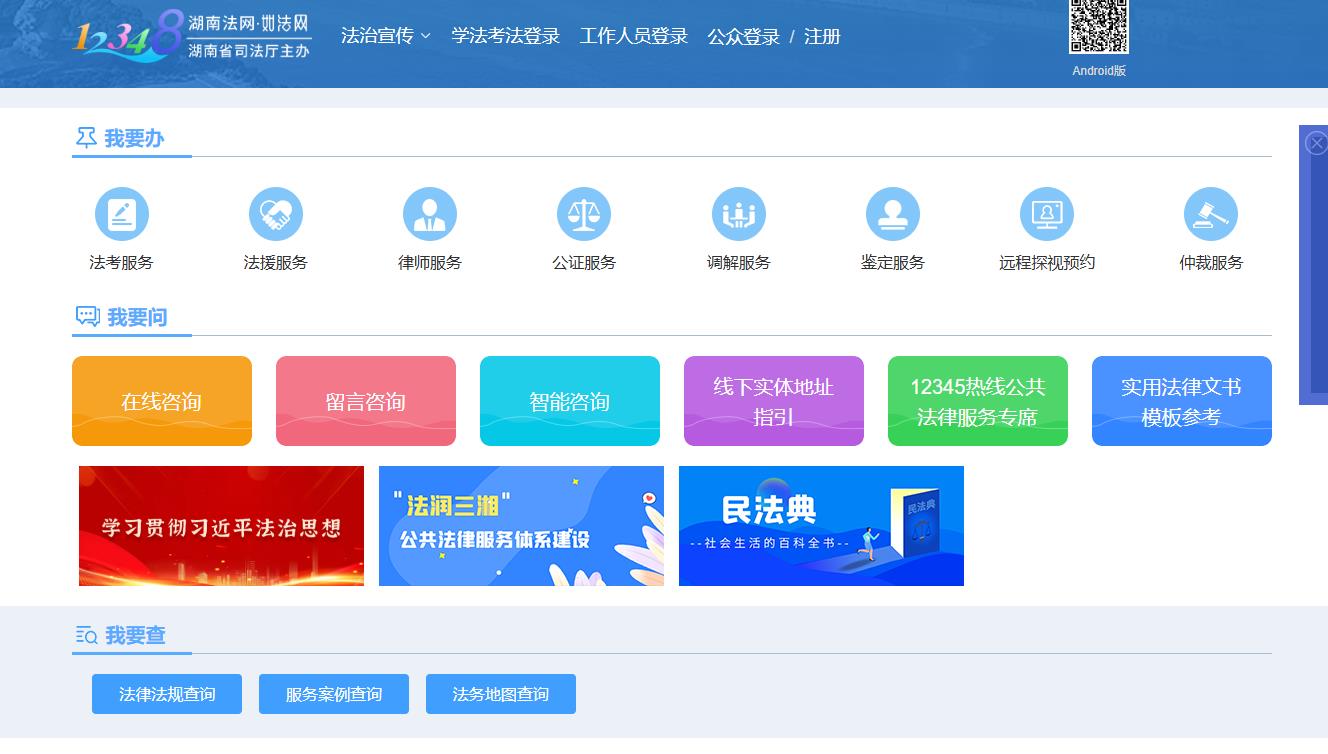Open 学法考法登录 in the top navigation
This screenshot has height=754, width=1328.
[x=505, y=37]
